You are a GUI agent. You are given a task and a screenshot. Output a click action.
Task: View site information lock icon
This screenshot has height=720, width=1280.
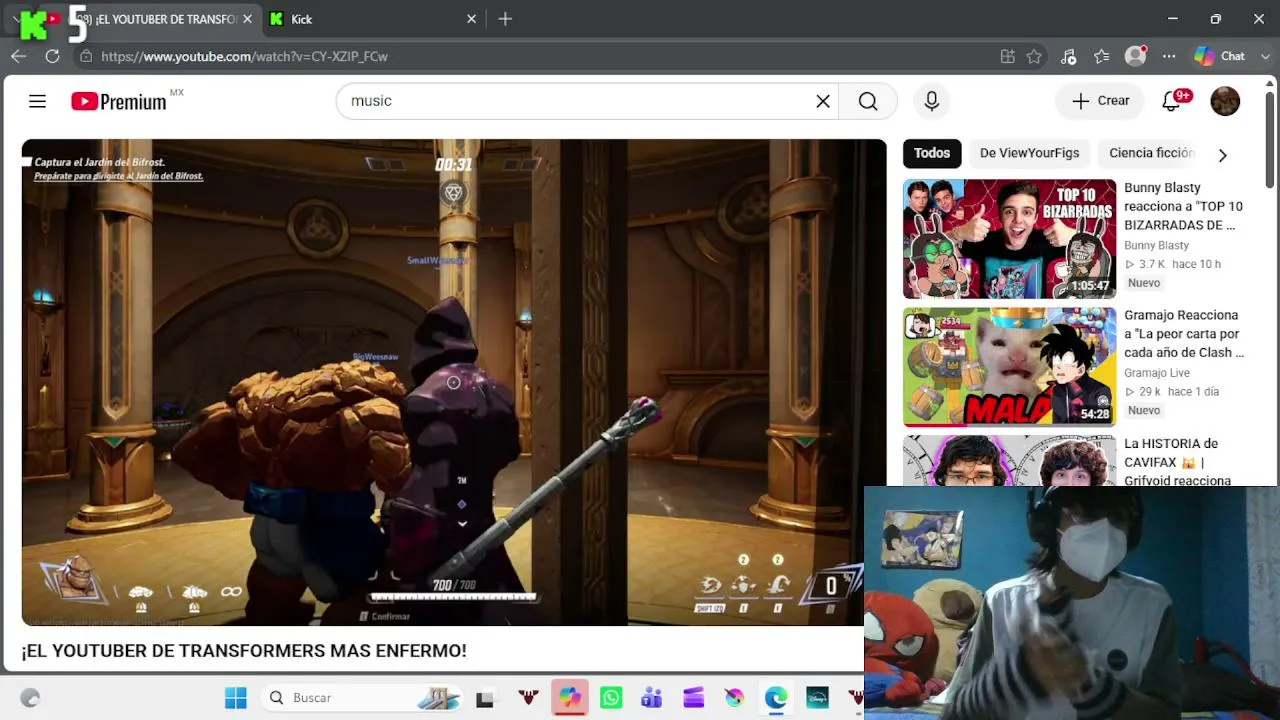(86, 56)
